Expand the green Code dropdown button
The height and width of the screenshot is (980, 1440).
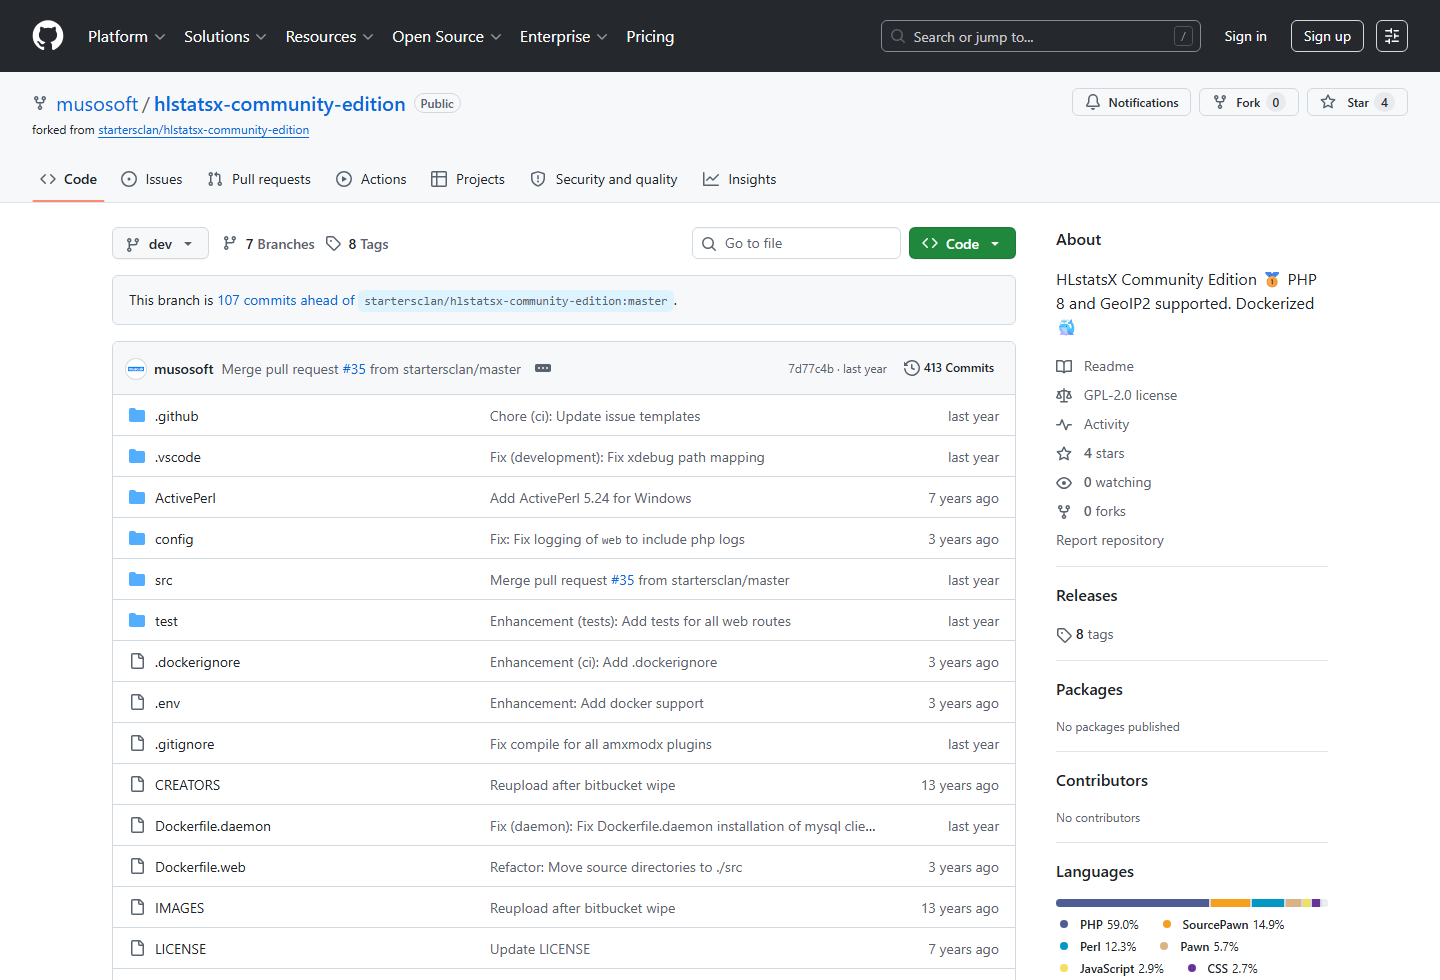[x=962, y=243]
